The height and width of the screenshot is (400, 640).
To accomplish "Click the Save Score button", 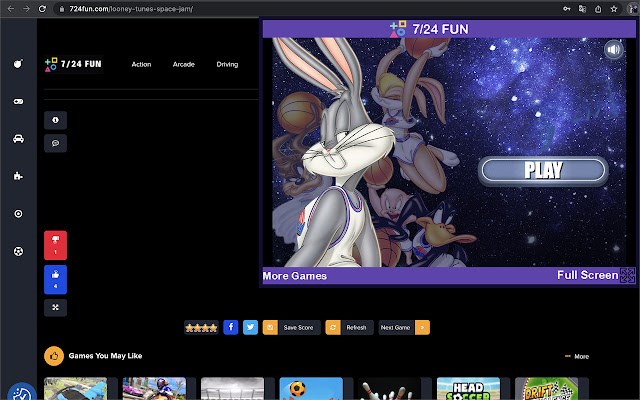I will coord(292,327).
